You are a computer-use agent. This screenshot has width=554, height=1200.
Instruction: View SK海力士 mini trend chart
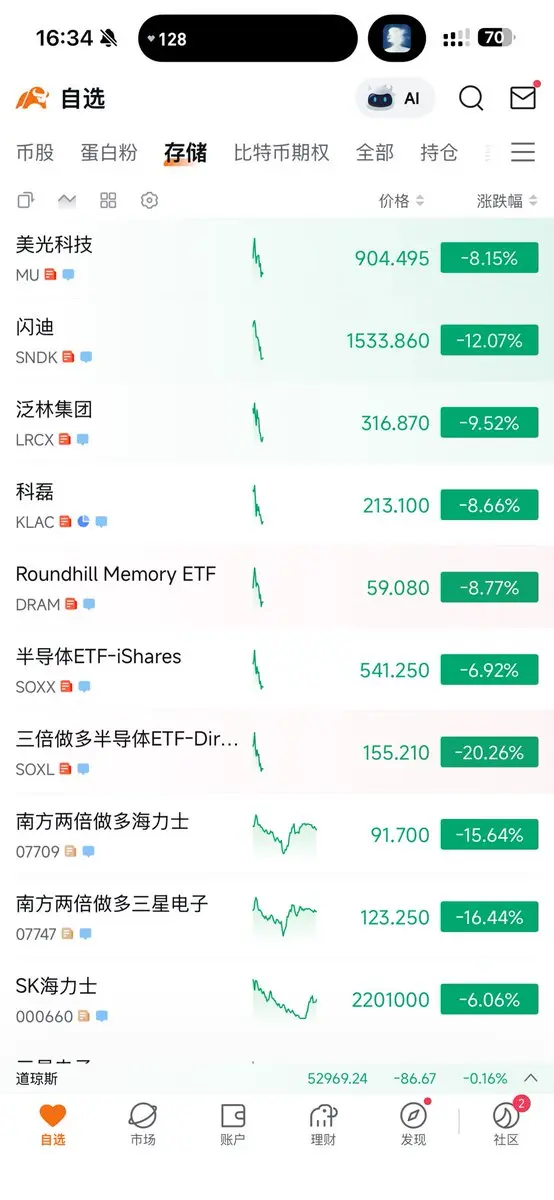pyautogui.click(x=285, y=999)
